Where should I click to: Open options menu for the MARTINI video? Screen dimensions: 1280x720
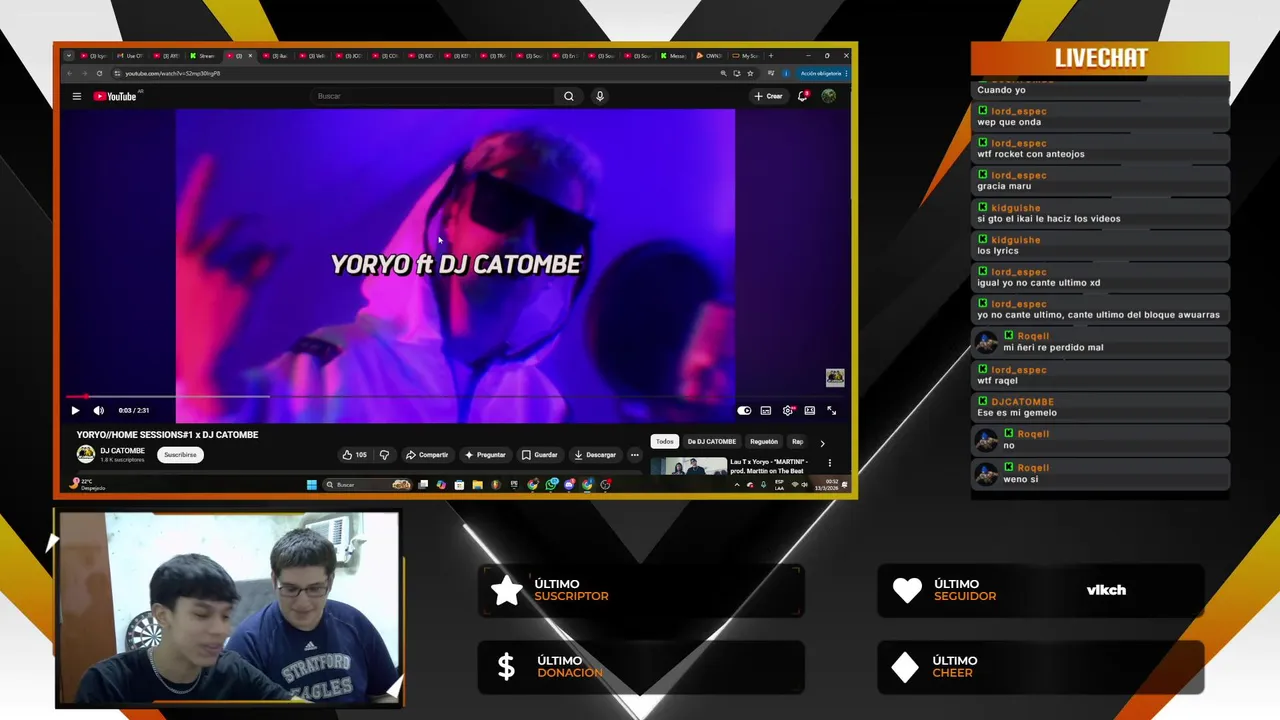[x=829, y=463]
